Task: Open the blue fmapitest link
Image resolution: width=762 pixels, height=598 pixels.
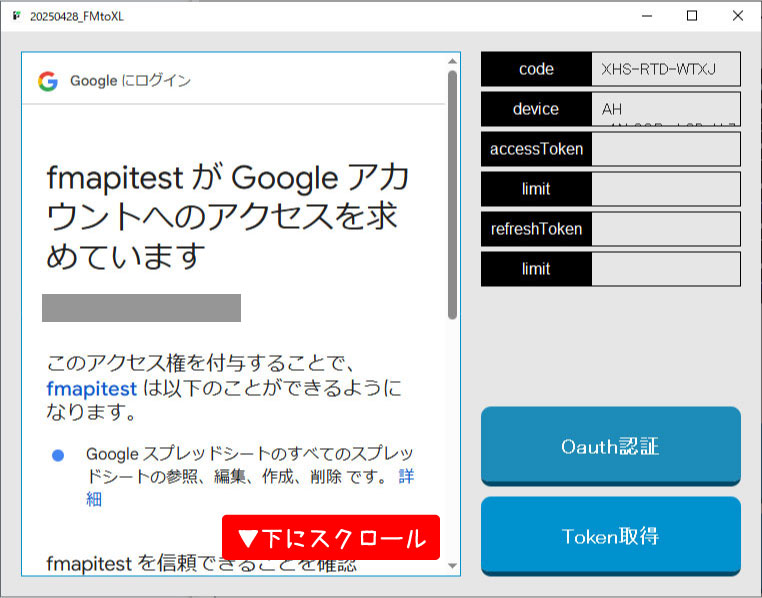Action: click(x=91, y=389)
